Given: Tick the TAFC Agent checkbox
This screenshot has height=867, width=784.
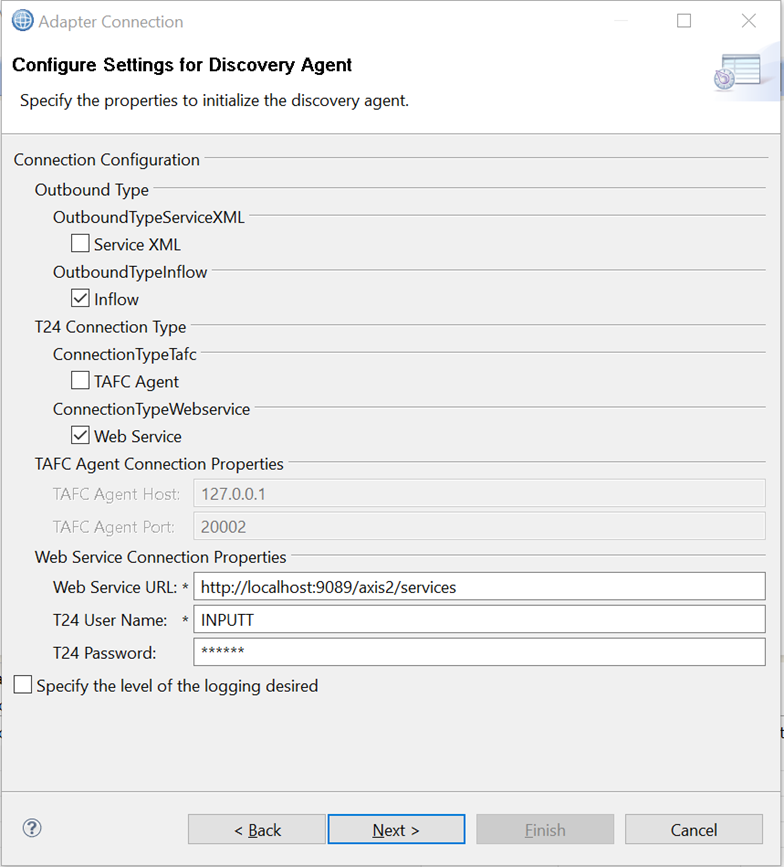Looking at the screenshot, I should (x=80, y=381).
